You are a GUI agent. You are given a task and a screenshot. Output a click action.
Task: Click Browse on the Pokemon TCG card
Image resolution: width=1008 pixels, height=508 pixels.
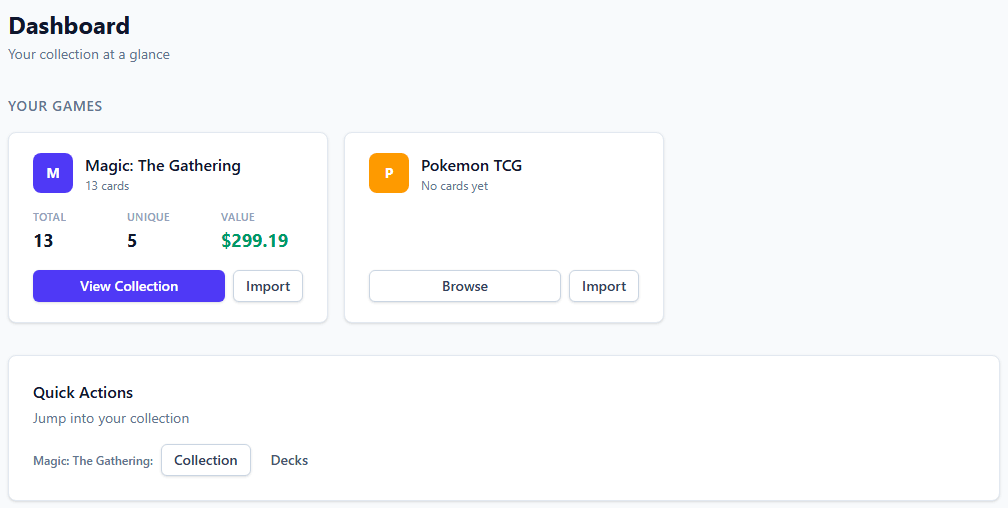coord(465,286)
